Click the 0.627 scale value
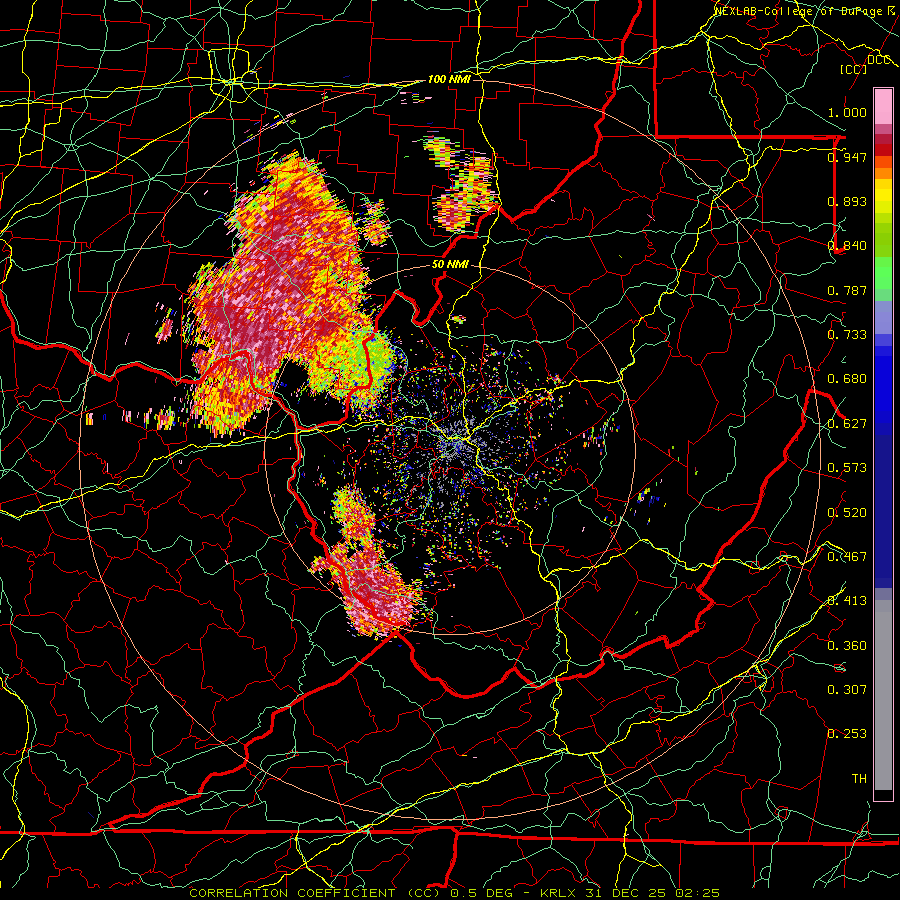900x900 pixels. [x=847, y=424]
